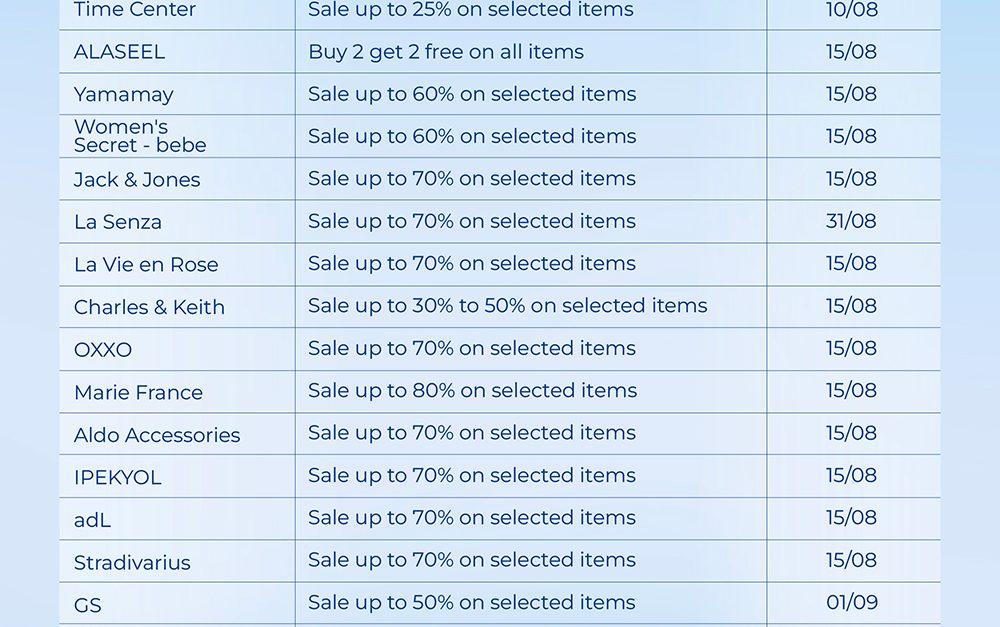
Task: Click the 01/09 end date for GS
Action: tap(851, 602)
